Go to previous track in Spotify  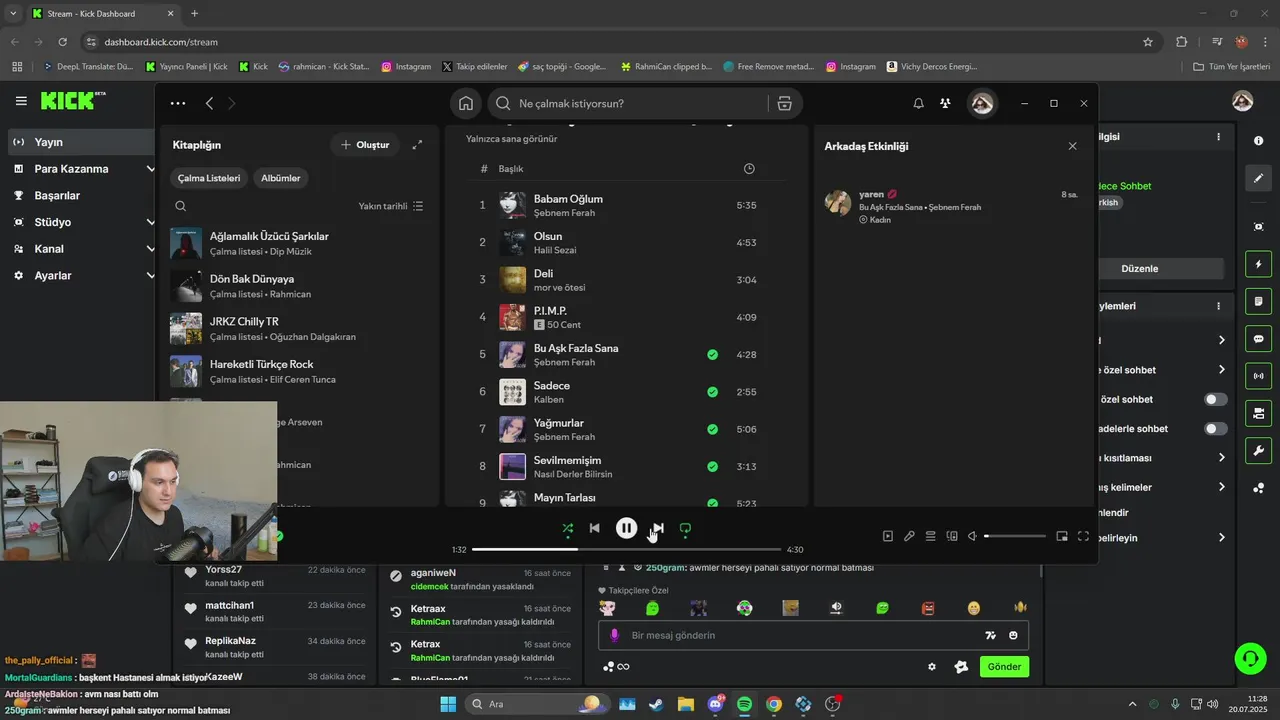click(x=595, y=528)
